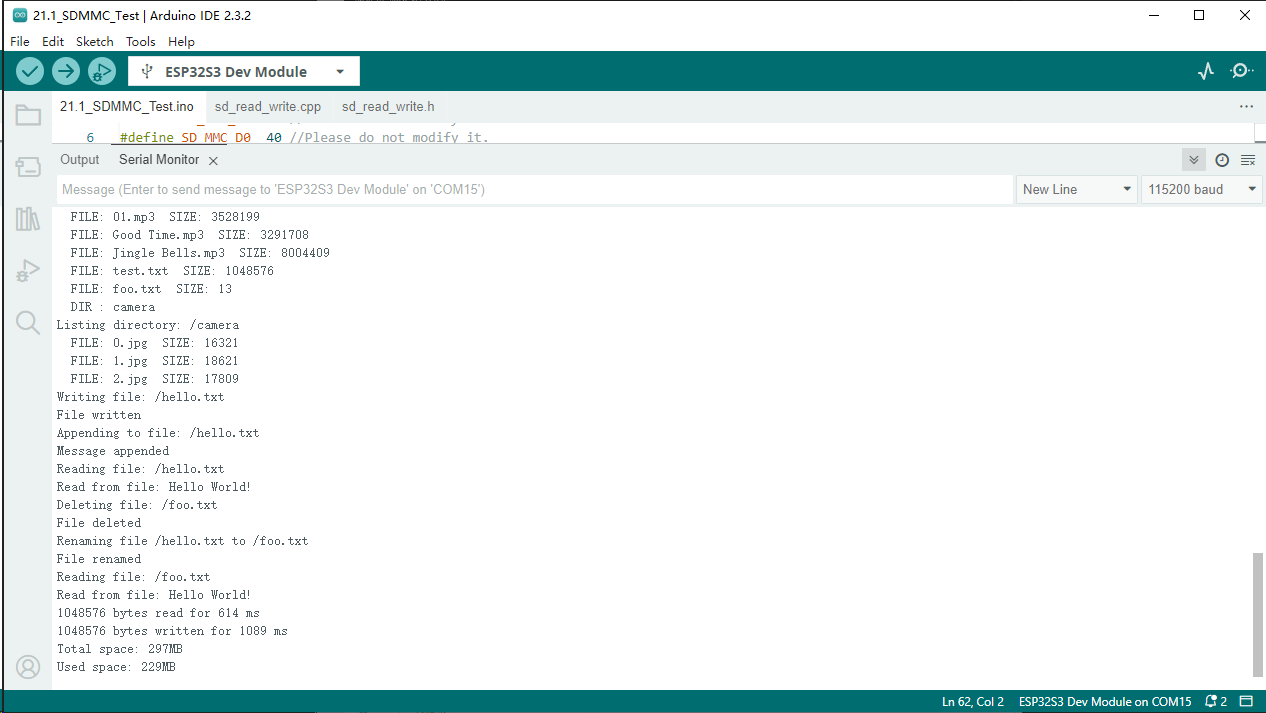The height and width of the screenshot is (713, 1266).
Task: Open the Search icon in sidebar
Action: pyautogui.click(x=28, y=322)
